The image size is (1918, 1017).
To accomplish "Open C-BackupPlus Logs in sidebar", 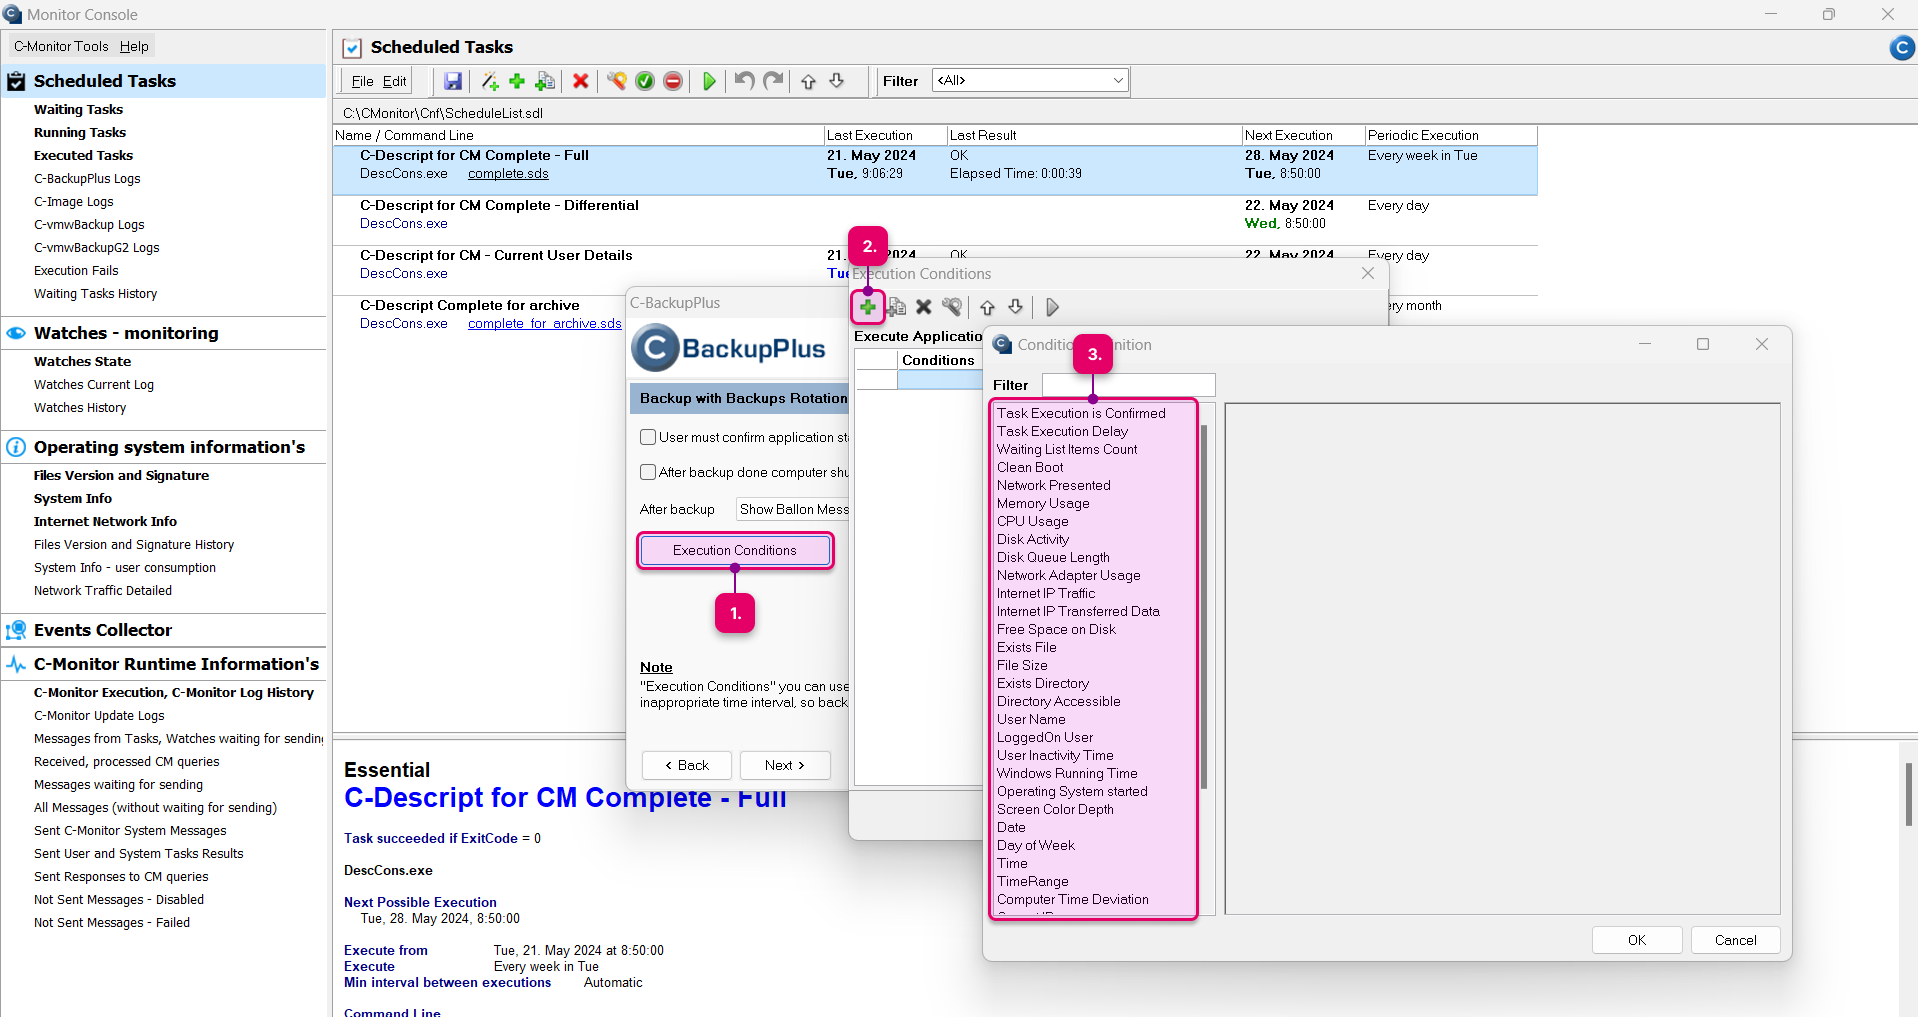I will [87, 178].
